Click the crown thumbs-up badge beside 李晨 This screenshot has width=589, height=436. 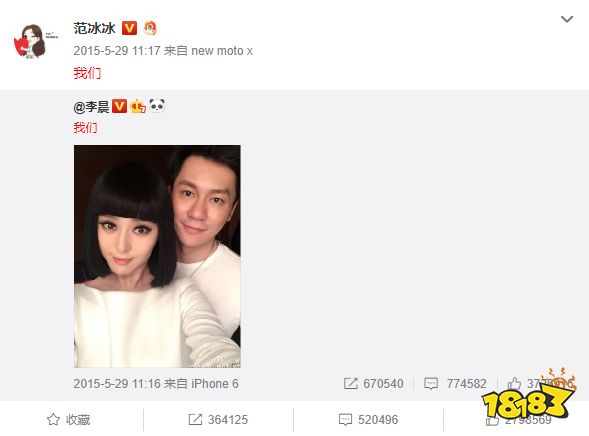pos(137,106)
